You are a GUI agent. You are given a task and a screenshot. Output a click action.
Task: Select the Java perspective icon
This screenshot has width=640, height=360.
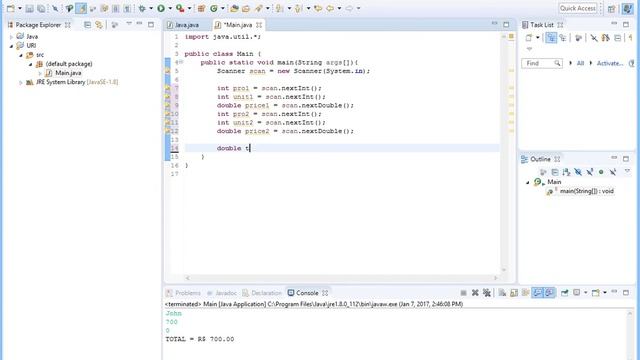pos(627,8)
